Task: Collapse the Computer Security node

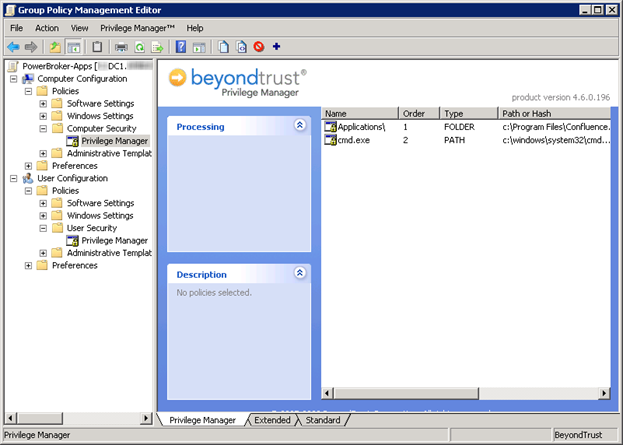Action: click(x=43, y=128)
